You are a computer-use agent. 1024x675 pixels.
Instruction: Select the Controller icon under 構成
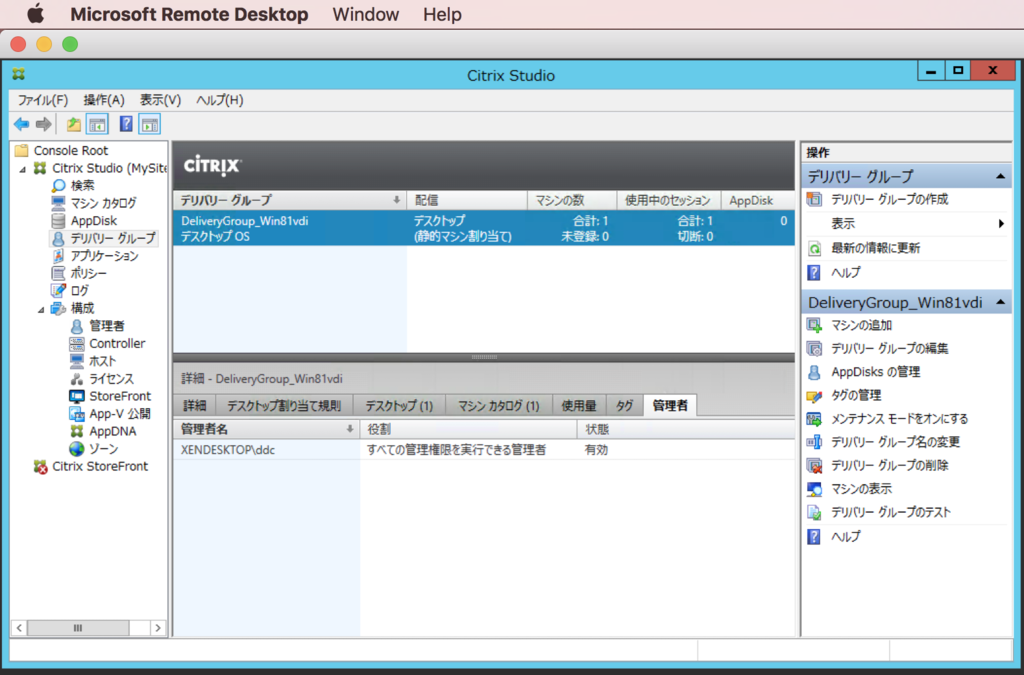(x=77, y=343)
